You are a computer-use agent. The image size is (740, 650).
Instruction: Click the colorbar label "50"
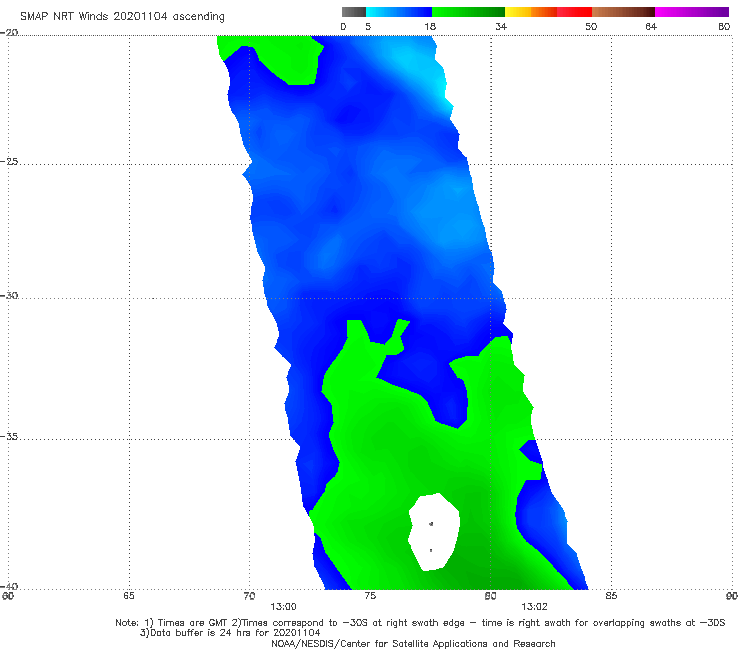pyautogui.click(x=591, y=26)
